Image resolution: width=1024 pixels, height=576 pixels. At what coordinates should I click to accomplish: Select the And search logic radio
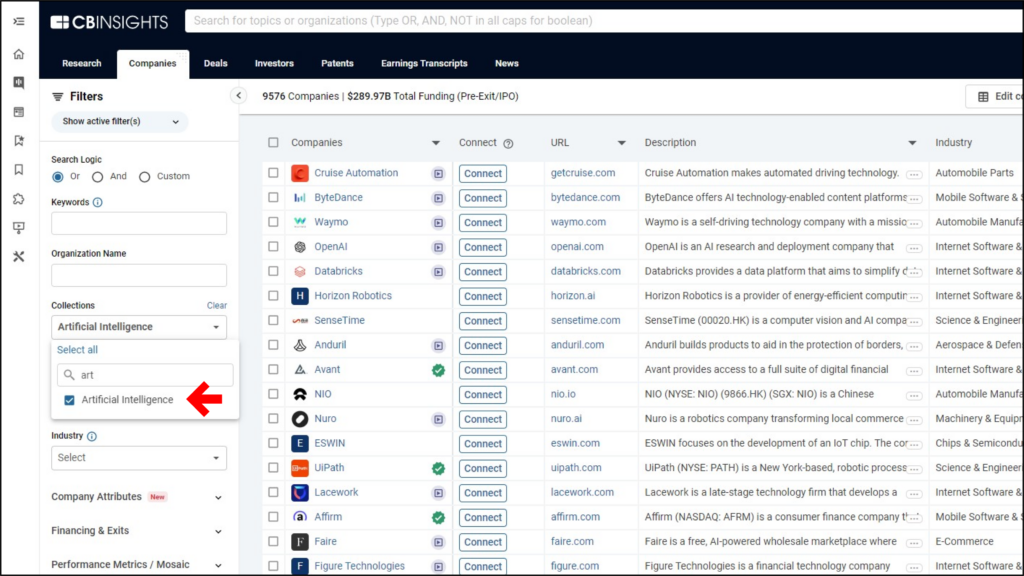tap(97, 177)
